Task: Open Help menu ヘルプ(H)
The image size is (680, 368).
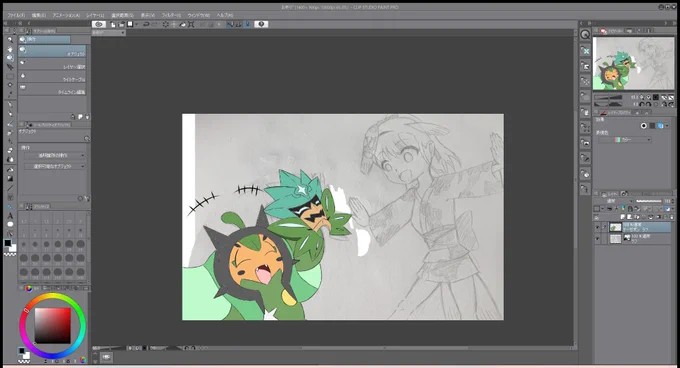Action: pos(225,15)
